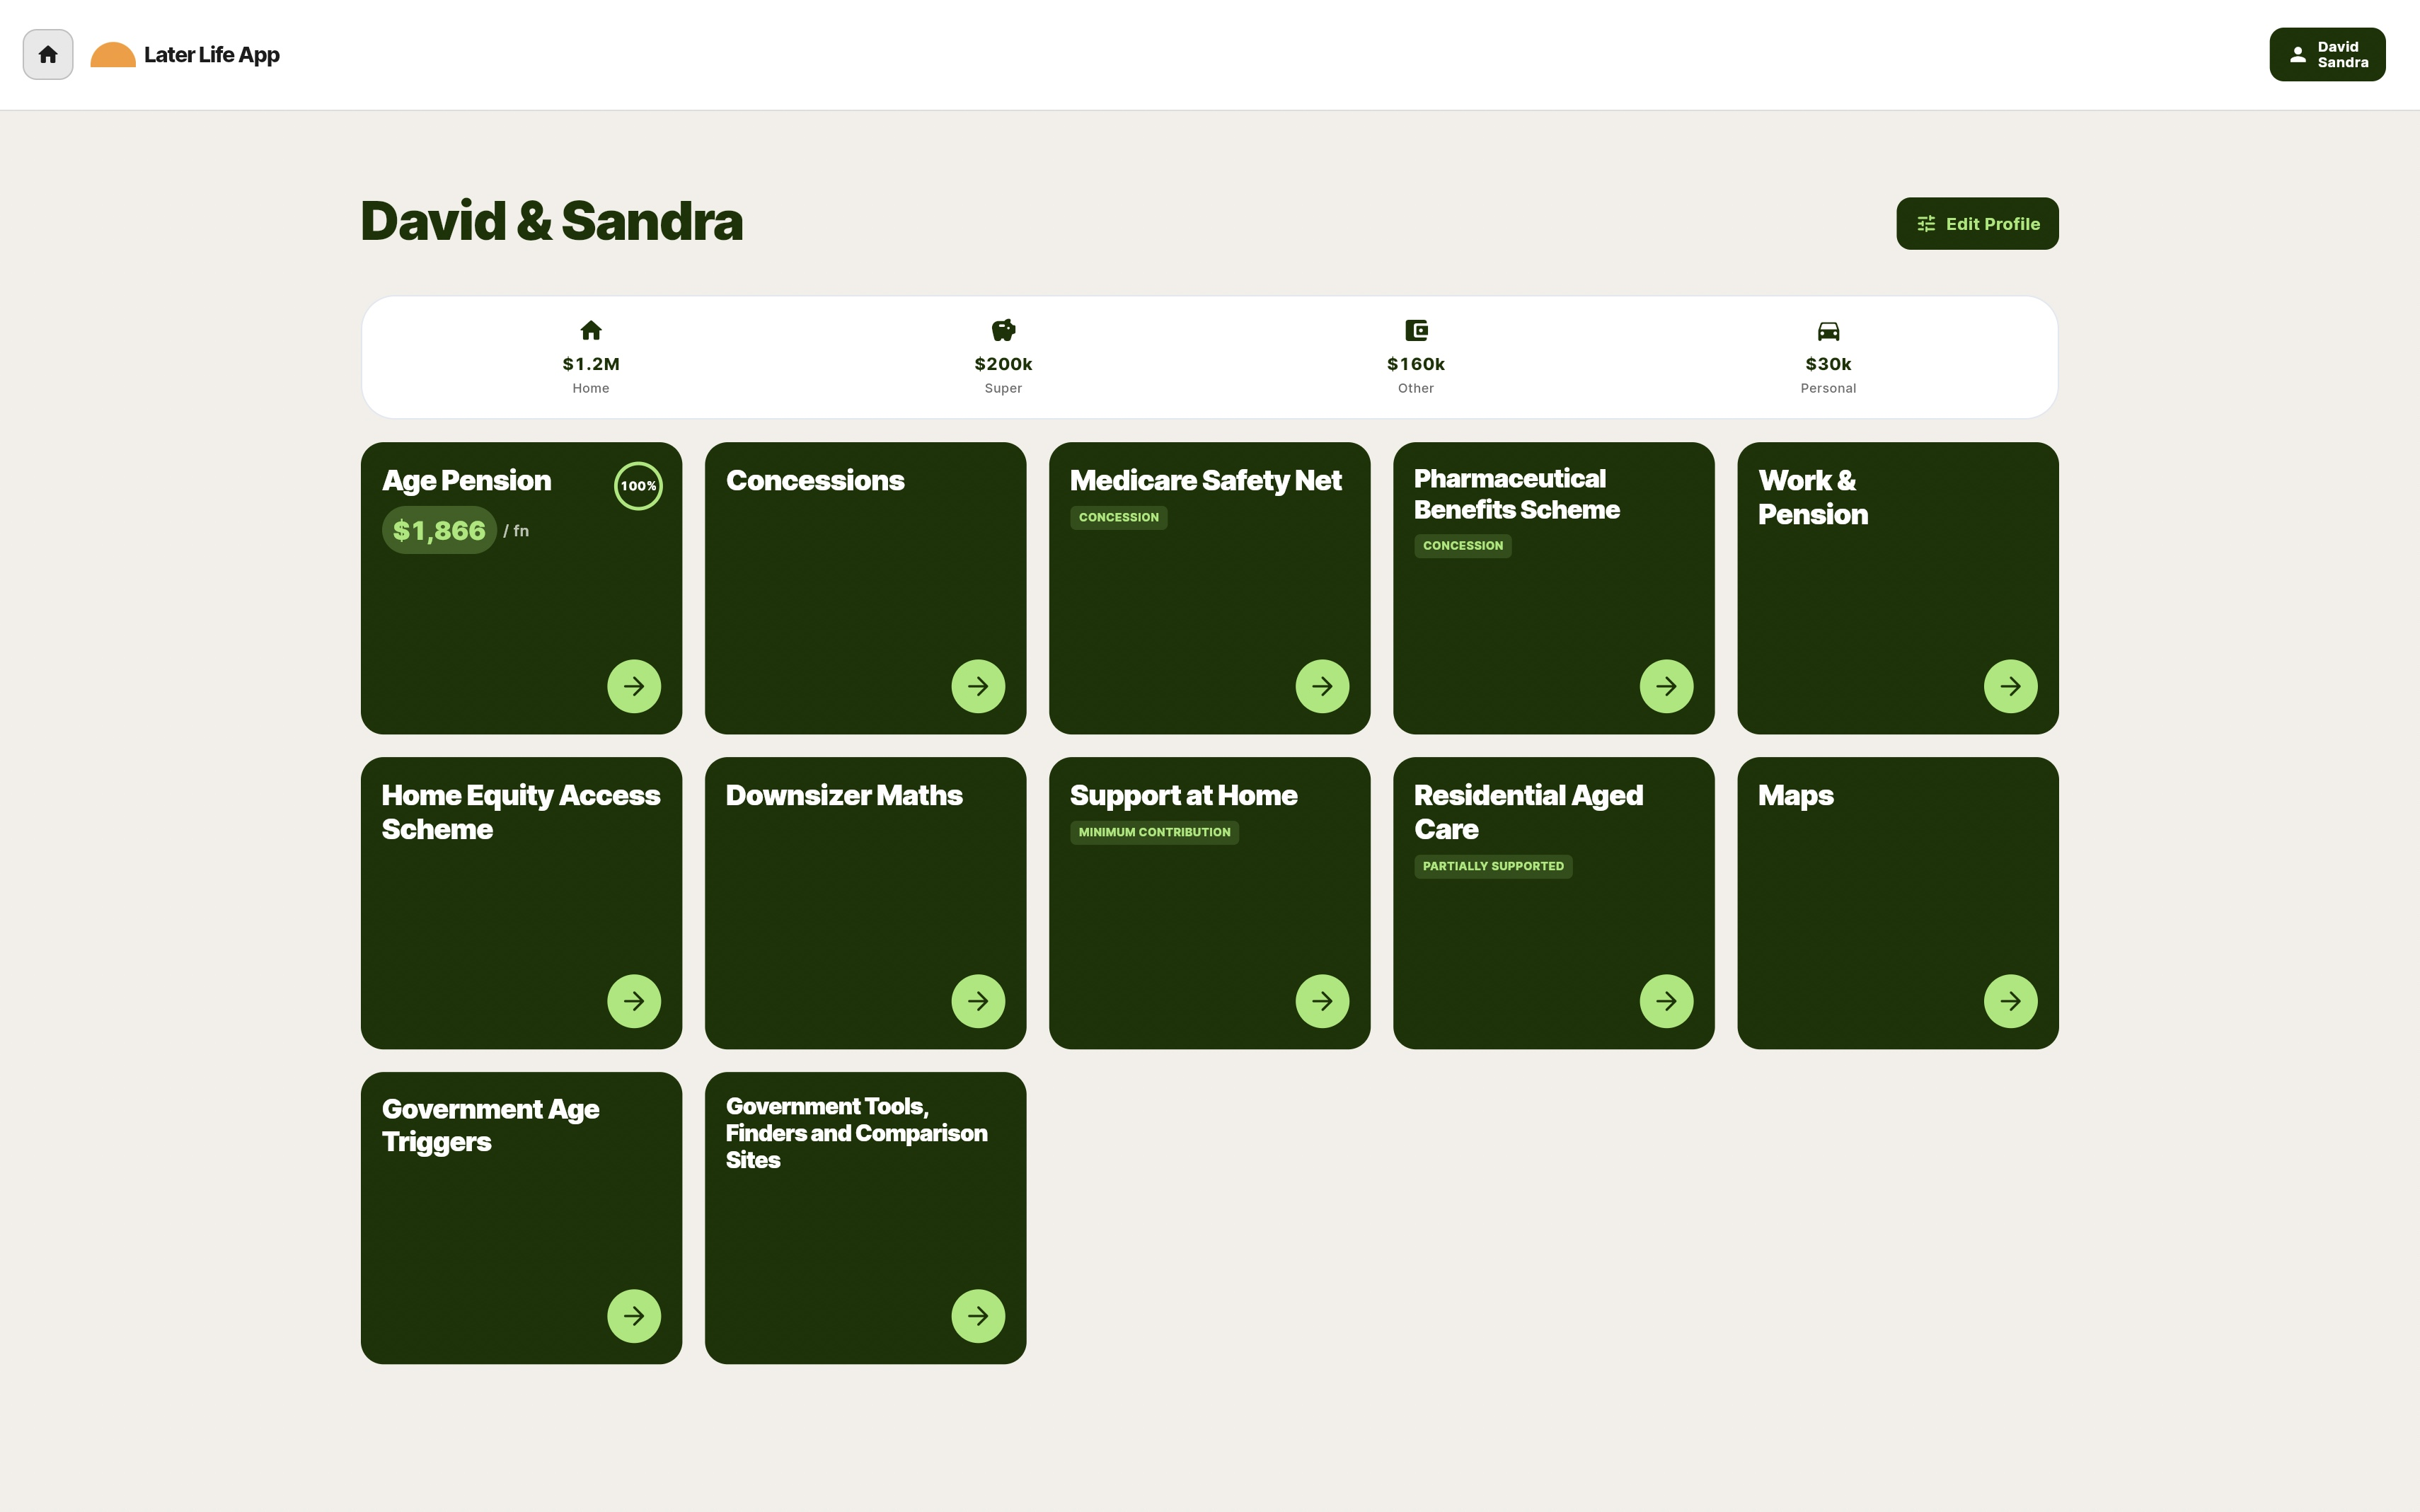The height and width of the screenshot is (1512, 2420).
Task: Click the person icon in profile button
Action: [x=2298, y=55]
